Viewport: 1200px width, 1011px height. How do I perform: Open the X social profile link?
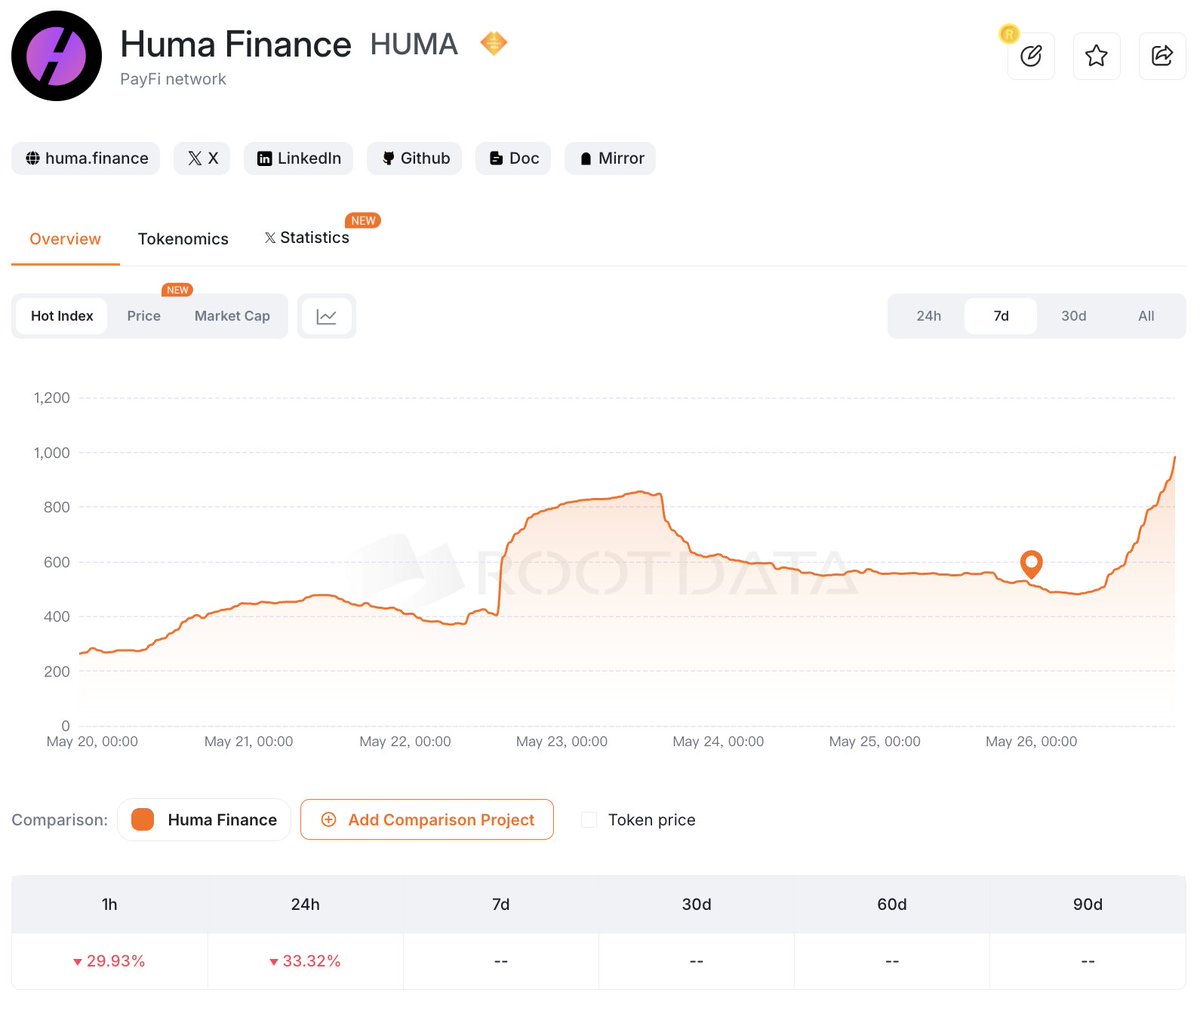203,158
